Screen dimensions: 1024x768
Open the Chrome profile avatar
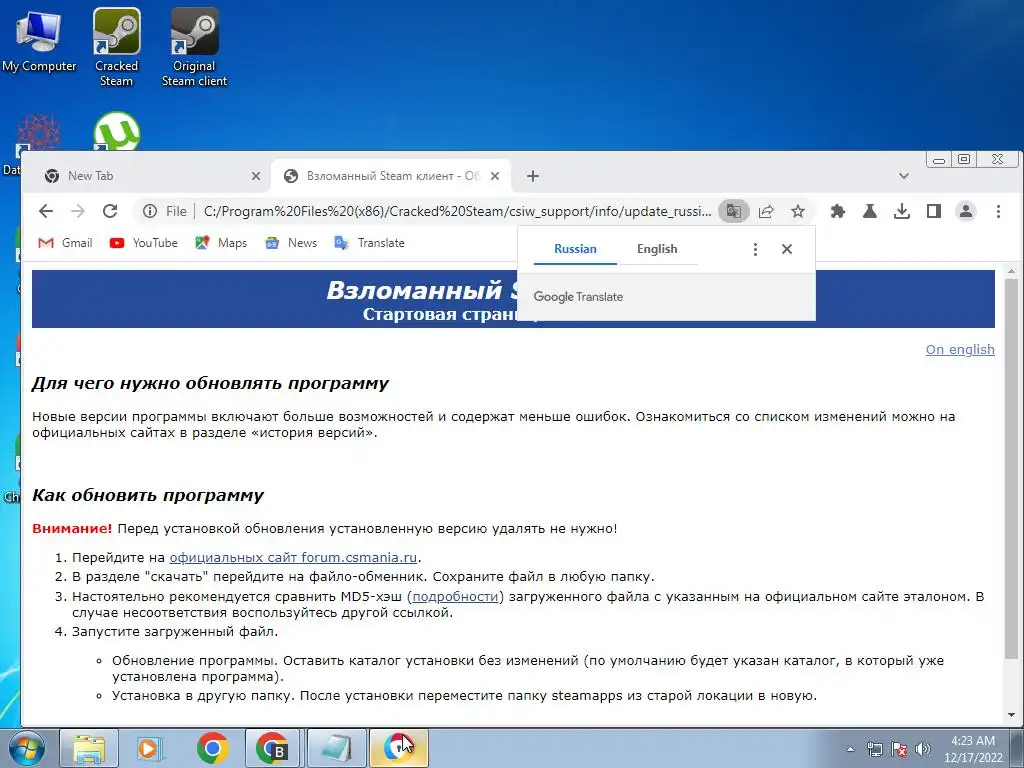[965, 211]
